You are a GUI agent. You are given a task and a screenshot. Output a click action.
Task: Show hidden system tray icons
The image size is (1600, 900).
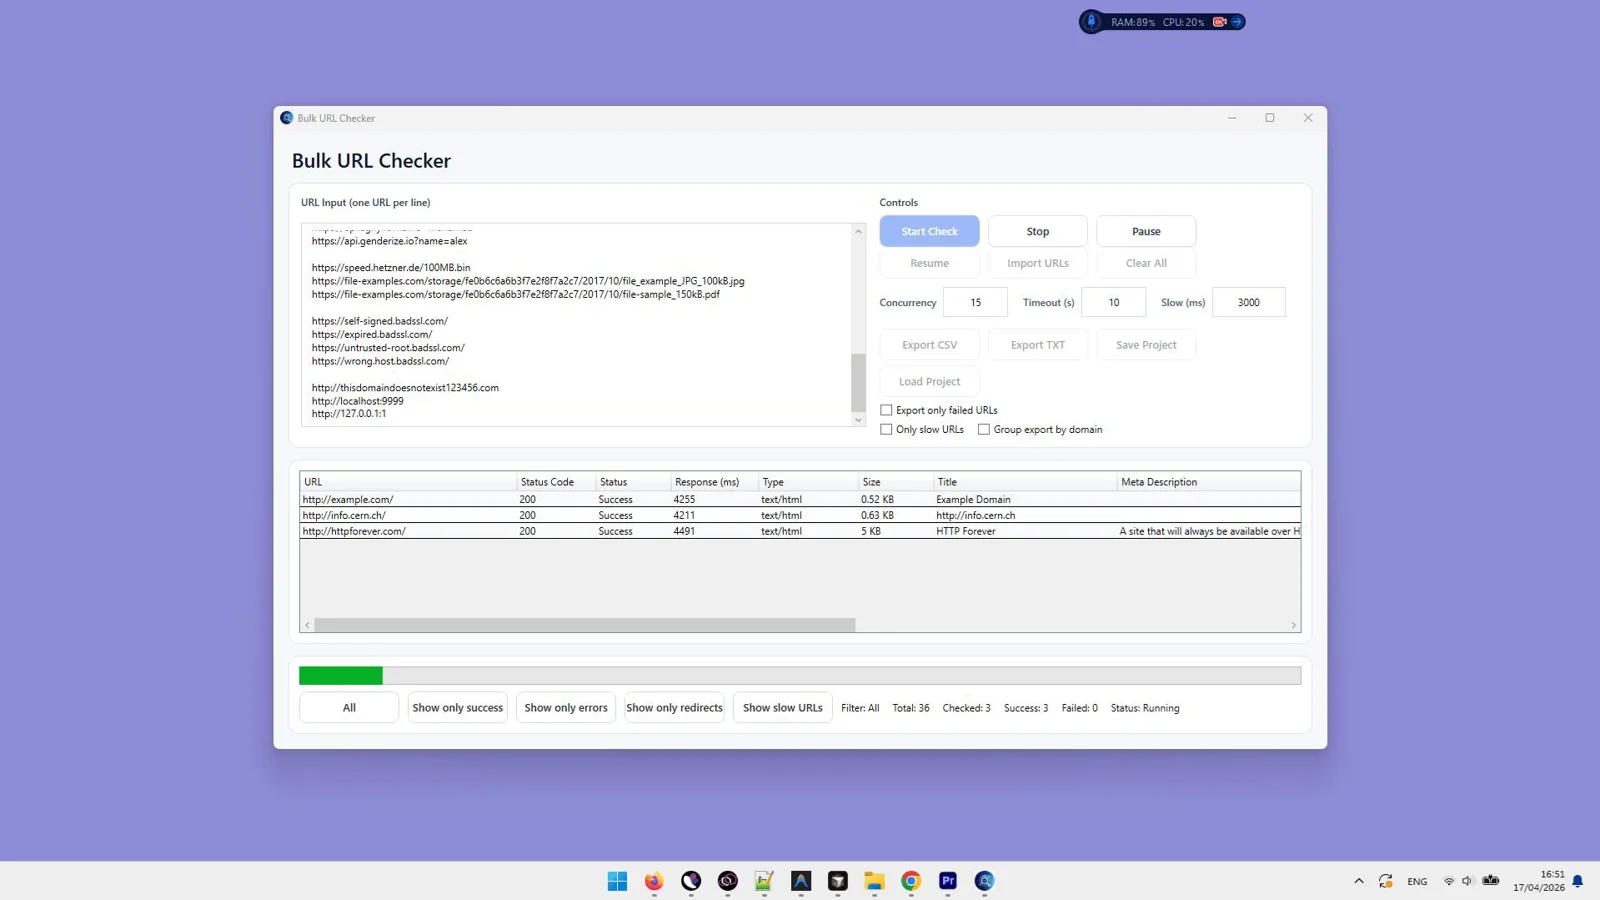[1359, 881]
